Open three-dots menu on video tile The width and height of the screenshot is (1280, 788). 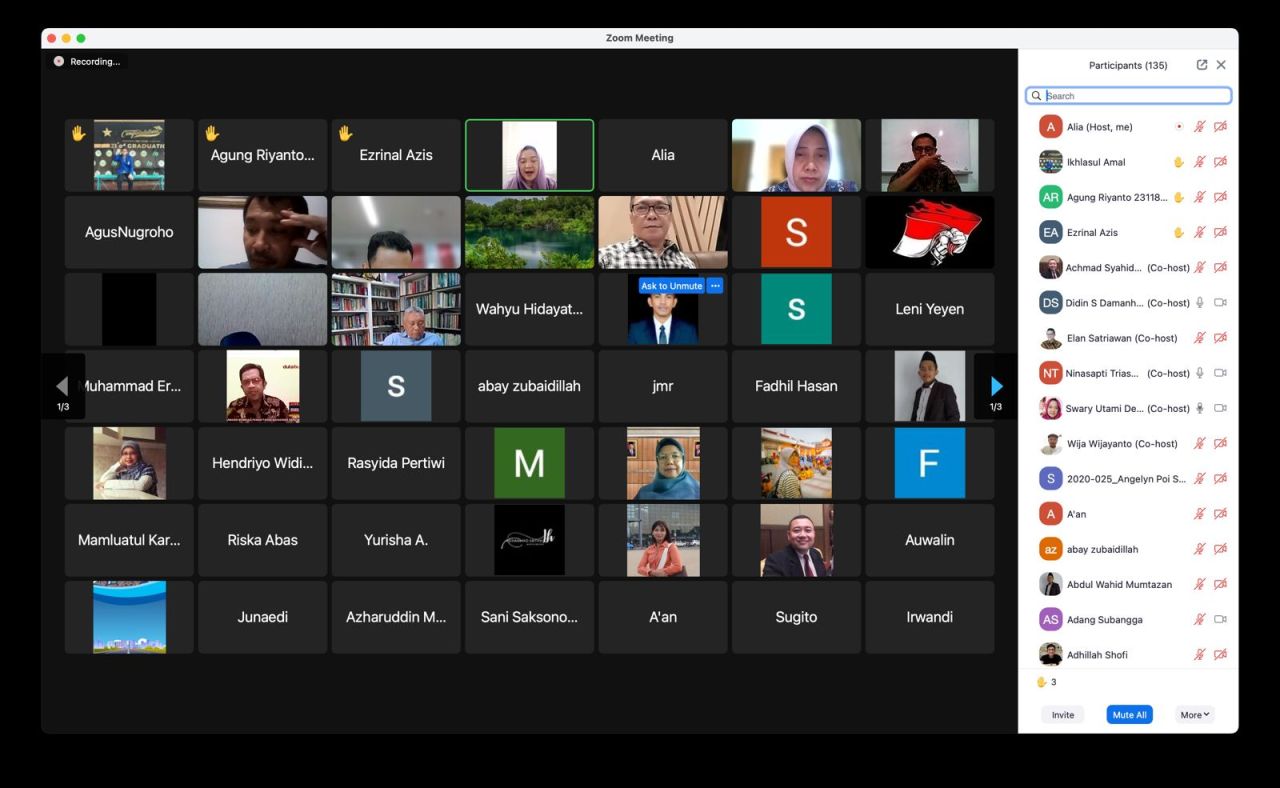[715, 286]
